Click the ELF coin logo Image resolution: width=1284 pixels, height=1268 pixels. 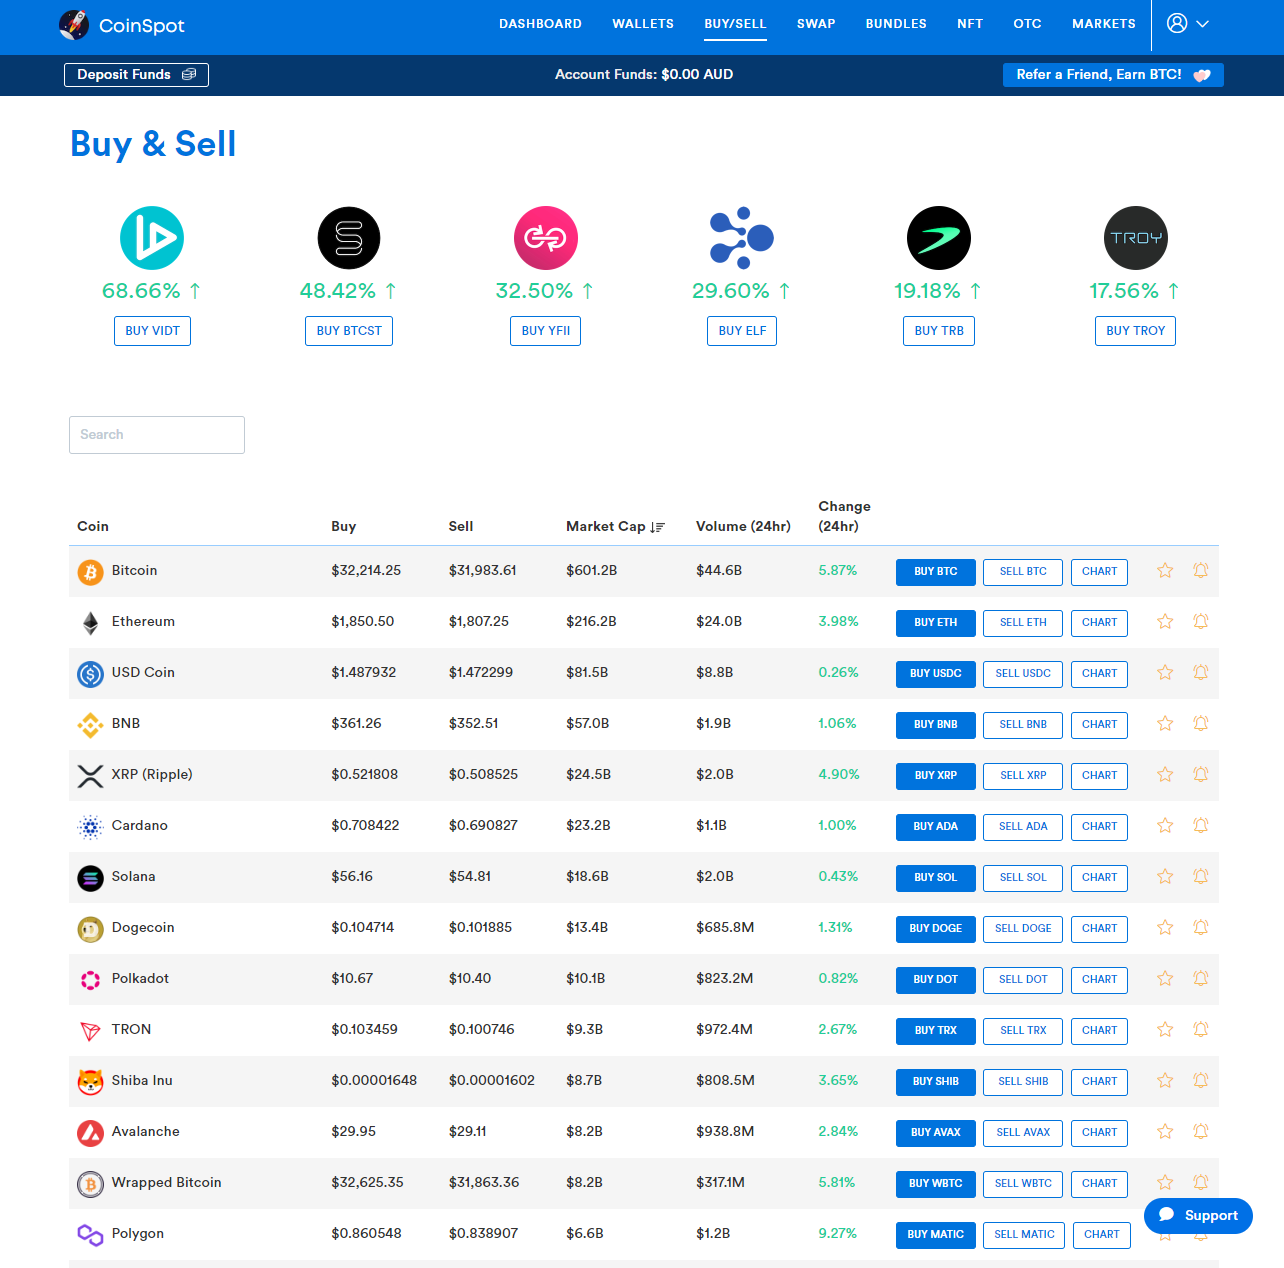point(742,238)
